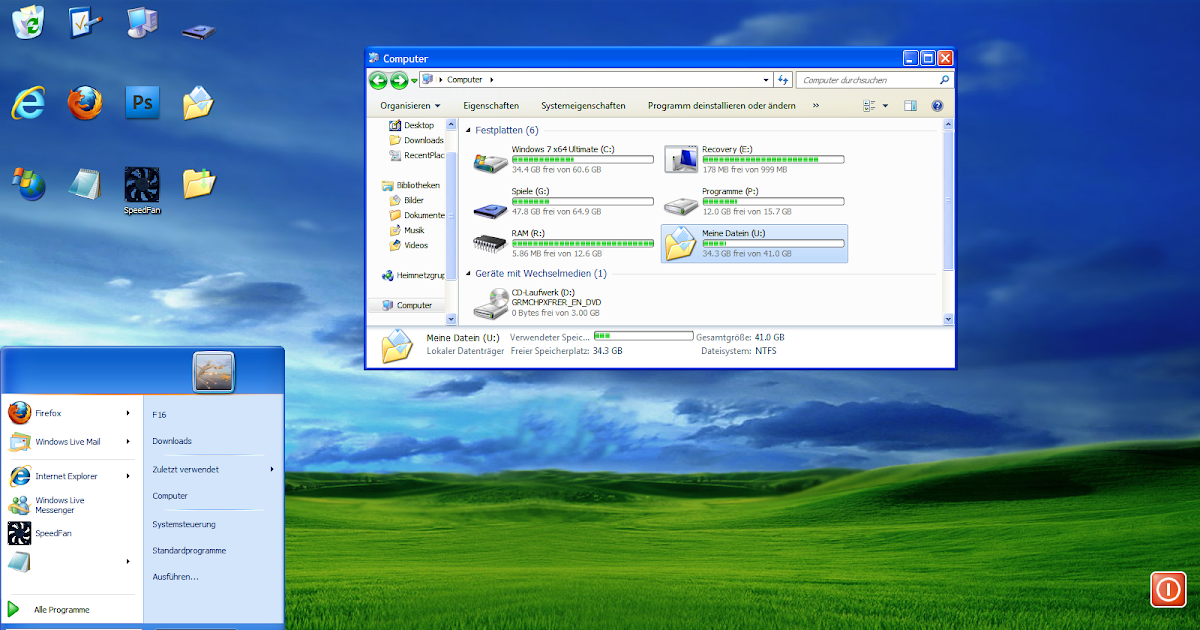Select the desktop drive icon in the top row
Screen dimensions: 1200x630
coord(199,30)
